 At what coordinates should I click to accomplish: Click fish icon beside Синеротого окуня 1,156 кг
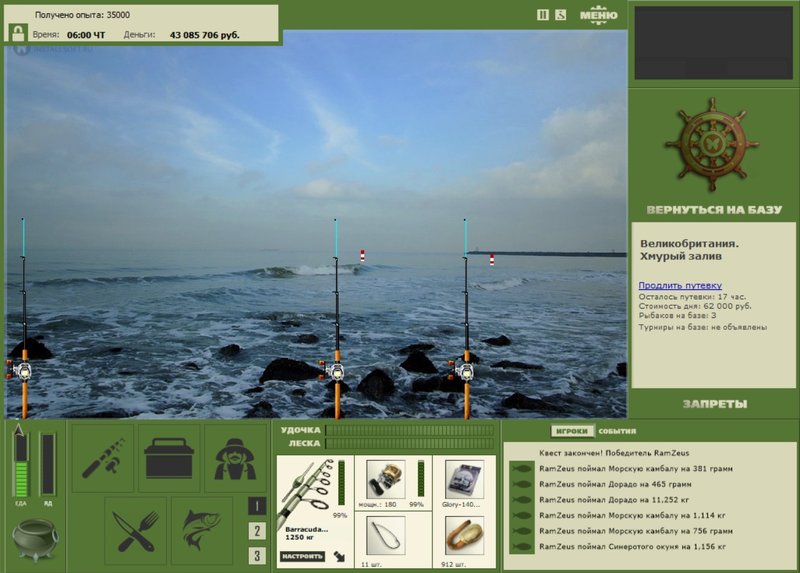[521, 547]
